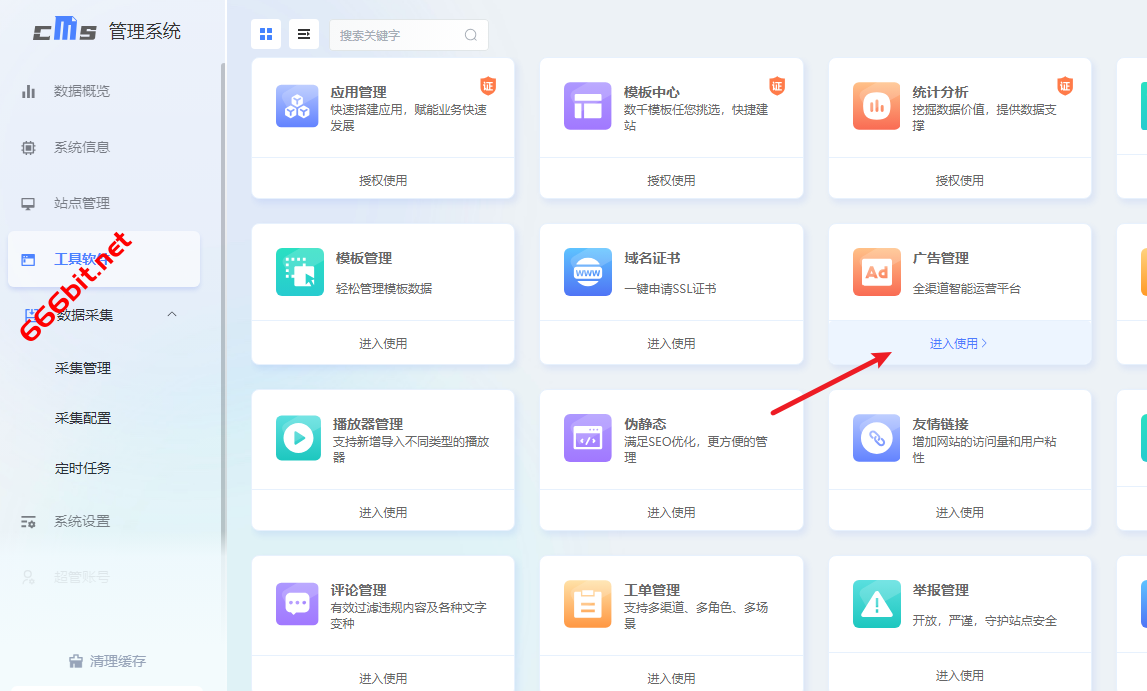Click the 域名证书 WWW icon
Image resolution: width=1147 pixels, height=691 pixels.
[587, 272]
